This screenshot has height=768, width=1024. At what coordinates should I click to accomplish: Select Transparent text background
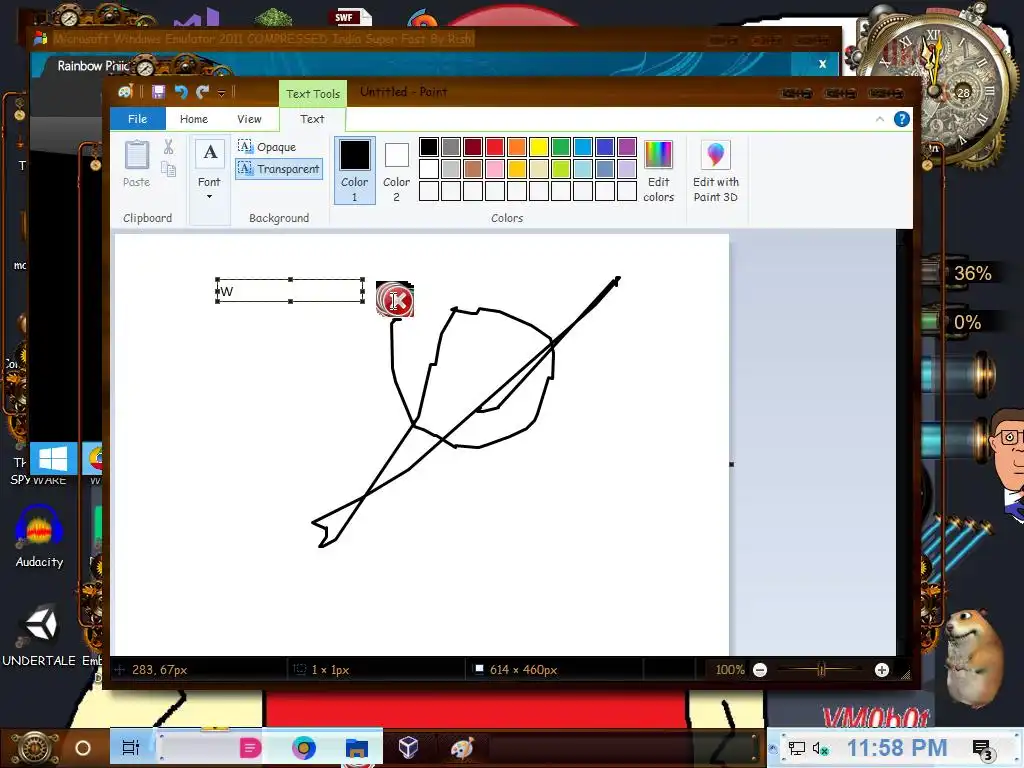coord(278,169)
